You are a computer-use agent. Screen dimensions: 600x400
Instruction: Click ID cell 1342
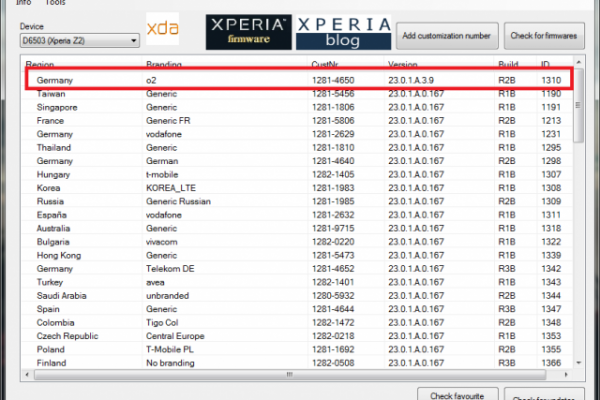(x=551, y=269)
